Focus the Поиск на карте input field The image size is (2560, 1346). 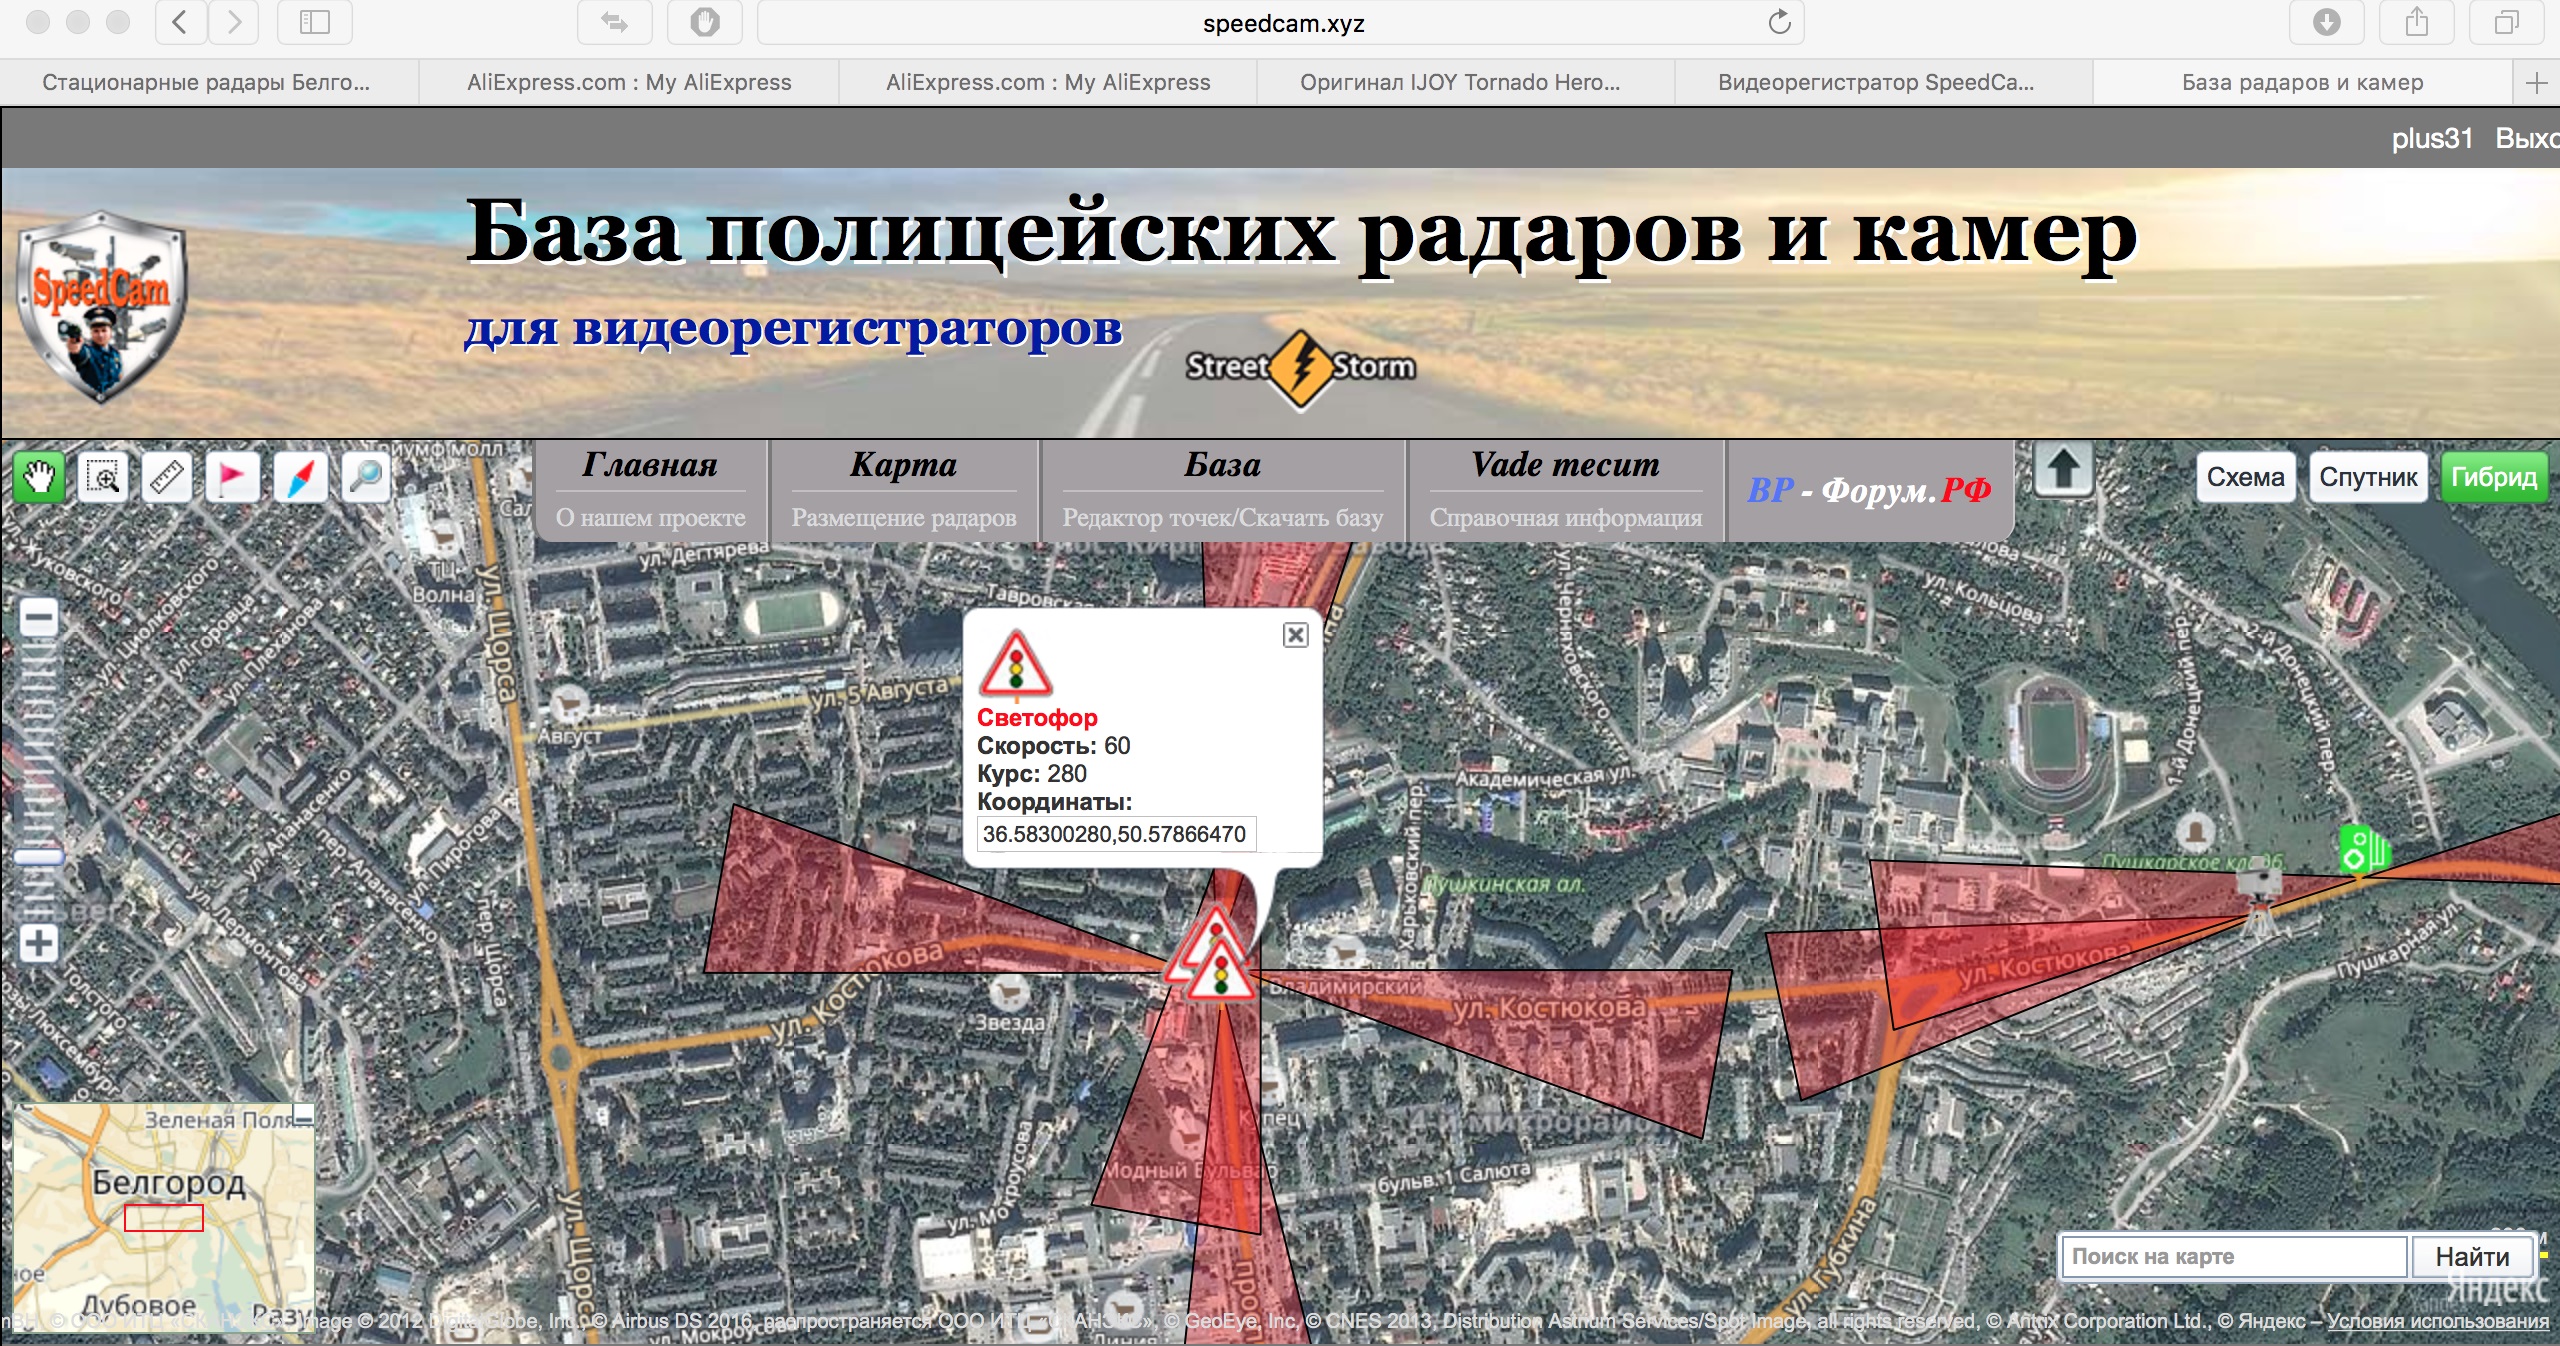point(2232,1257)
